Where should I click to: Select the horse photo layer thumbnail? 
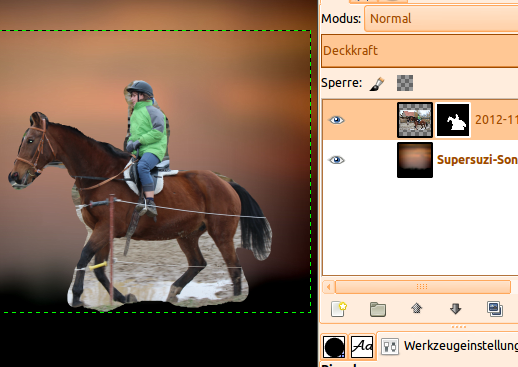tap(415, 120)
